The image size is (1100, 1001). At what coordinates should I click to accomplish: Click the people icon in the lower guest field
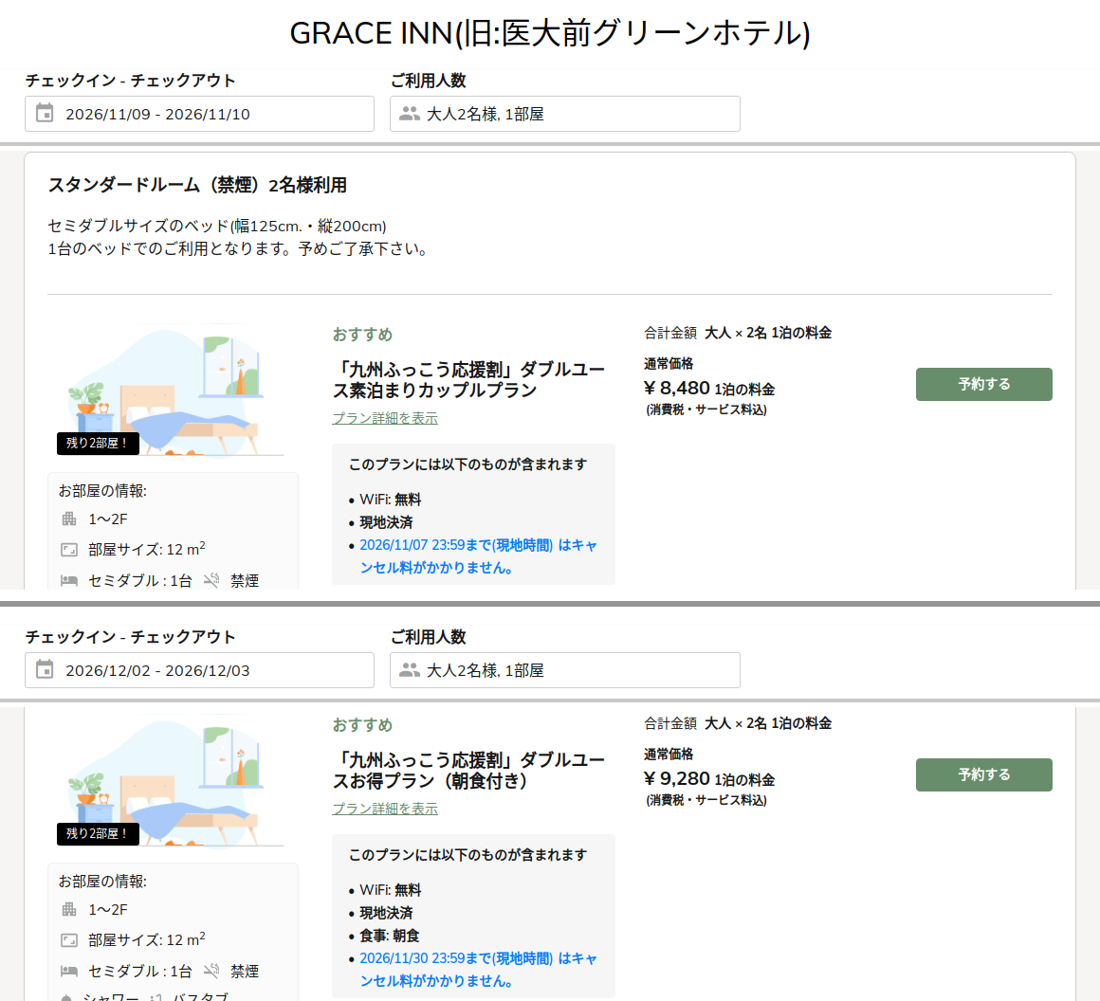click(409, 669)
